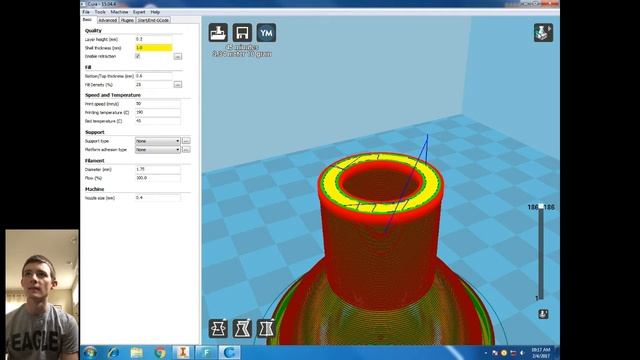Screen dimensions: 640x360
Task: Open the File menu
Action: pyautogui.click(x=86, y=12)
